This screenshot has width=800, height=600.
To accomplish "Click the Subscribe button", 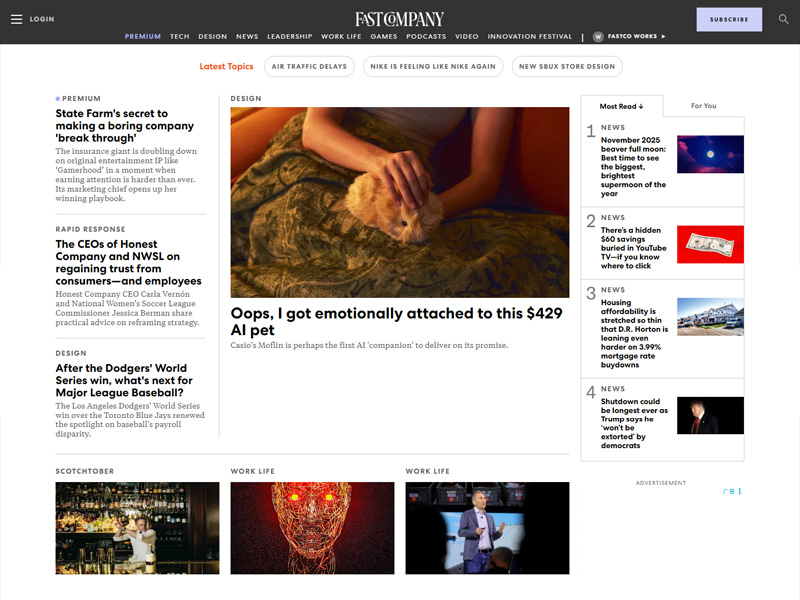I will click(729, 19).
